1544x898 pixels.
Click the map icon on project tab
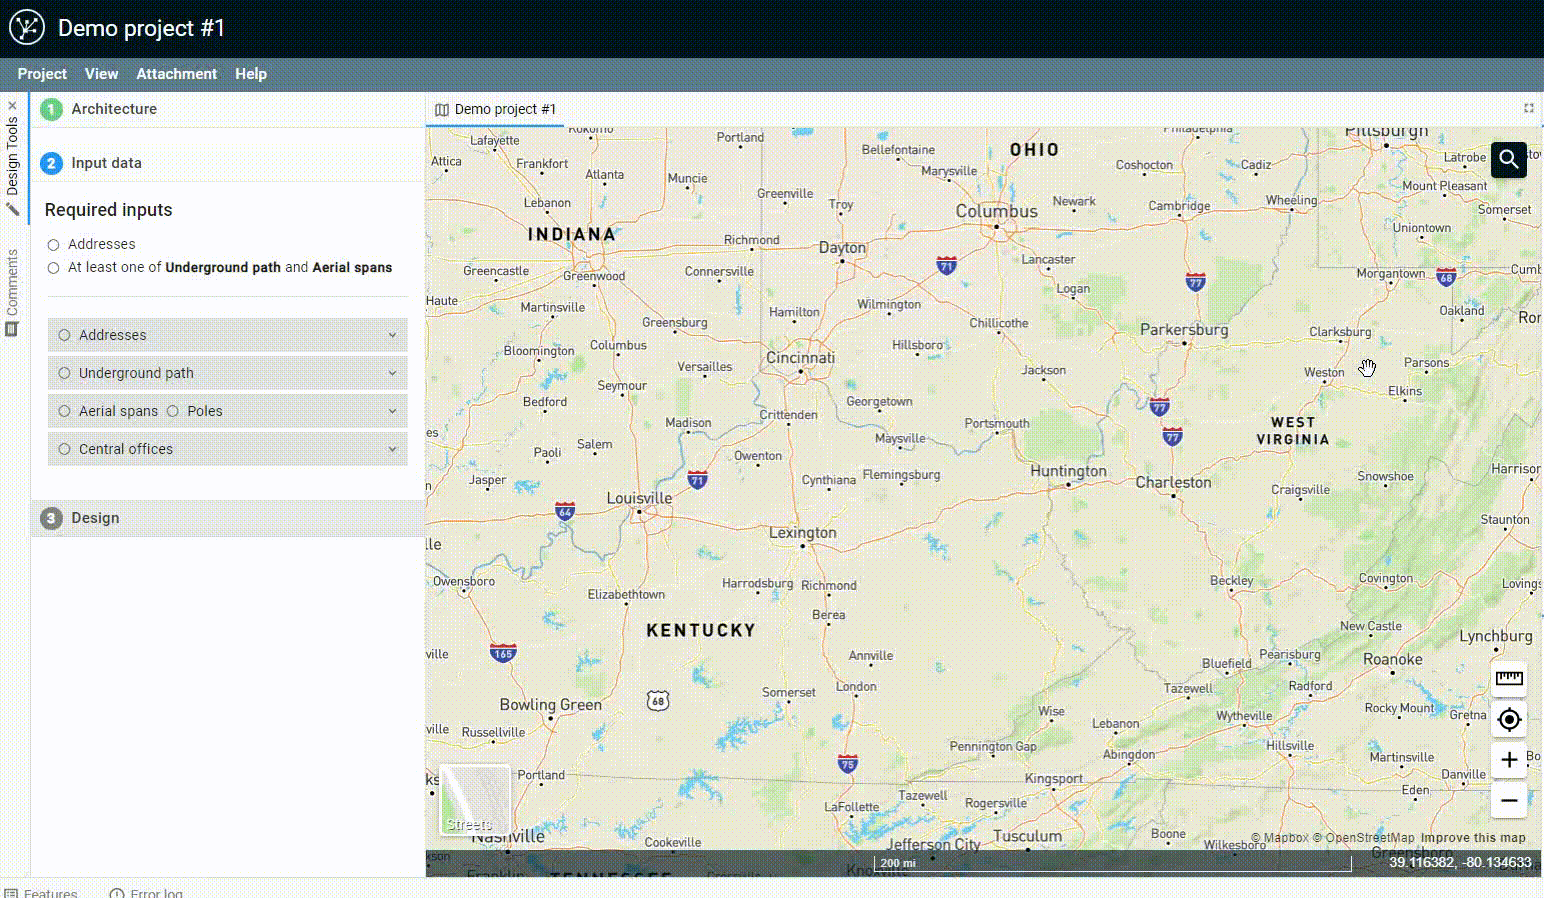pyautogui.click(x=442, y=110)
